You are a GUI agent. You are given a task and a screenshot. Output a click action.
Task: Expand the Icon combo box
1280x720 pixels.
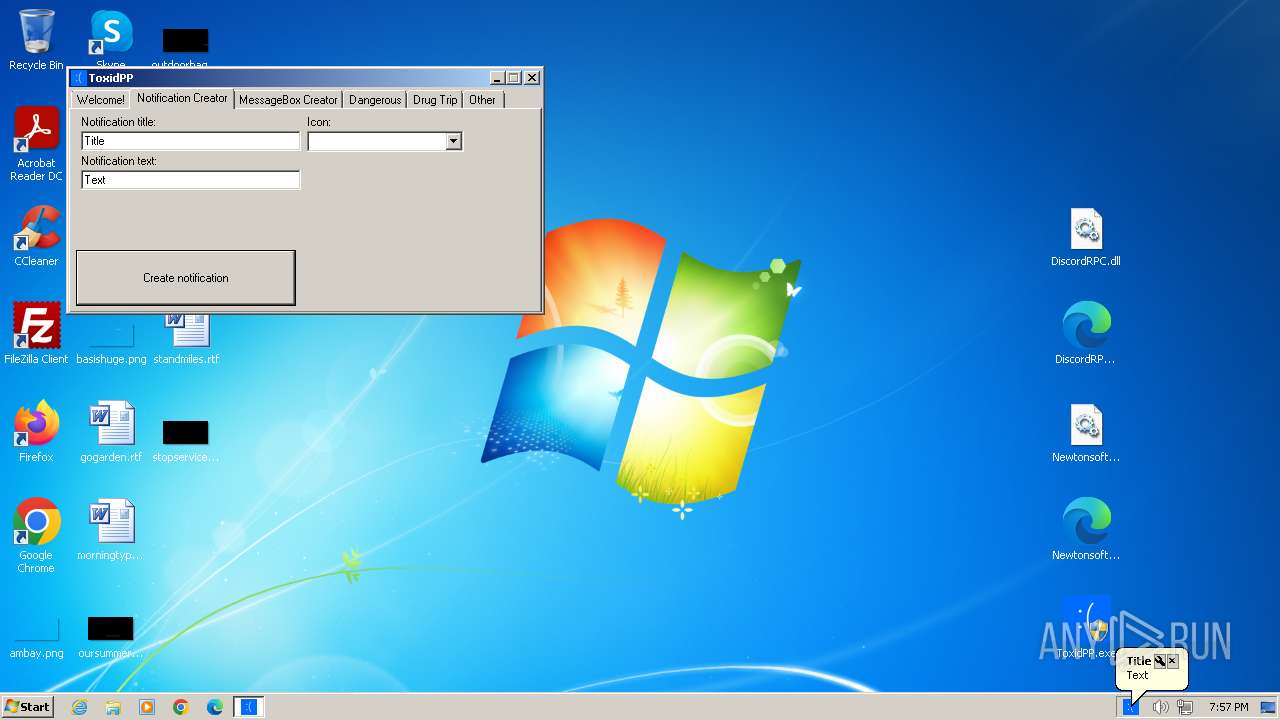coord(453,141)
